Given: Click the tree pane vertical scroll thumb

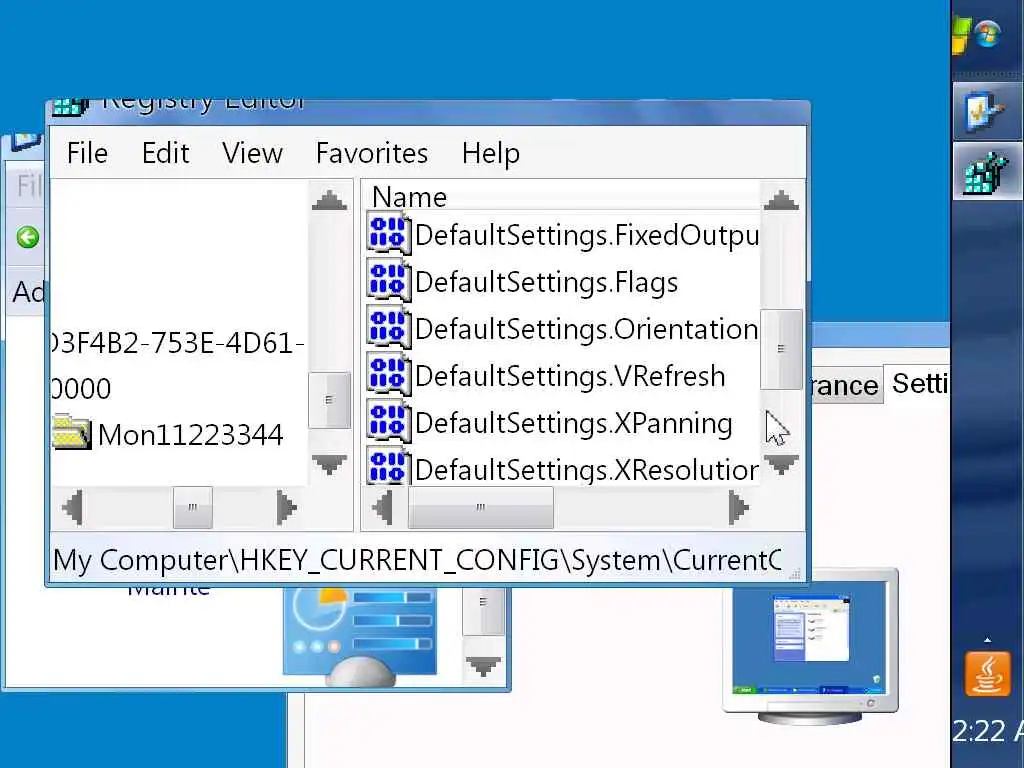Looking at the screenshot, I should pos(329,400).
